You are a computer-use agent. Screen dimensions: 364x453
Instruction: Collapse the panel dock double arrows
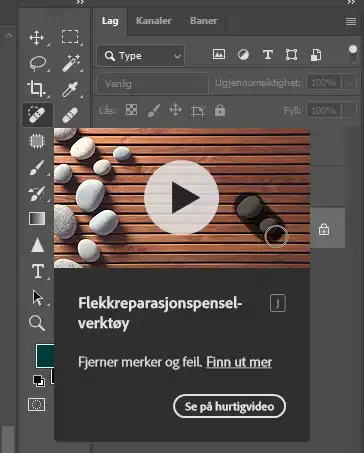click(351, 2)
